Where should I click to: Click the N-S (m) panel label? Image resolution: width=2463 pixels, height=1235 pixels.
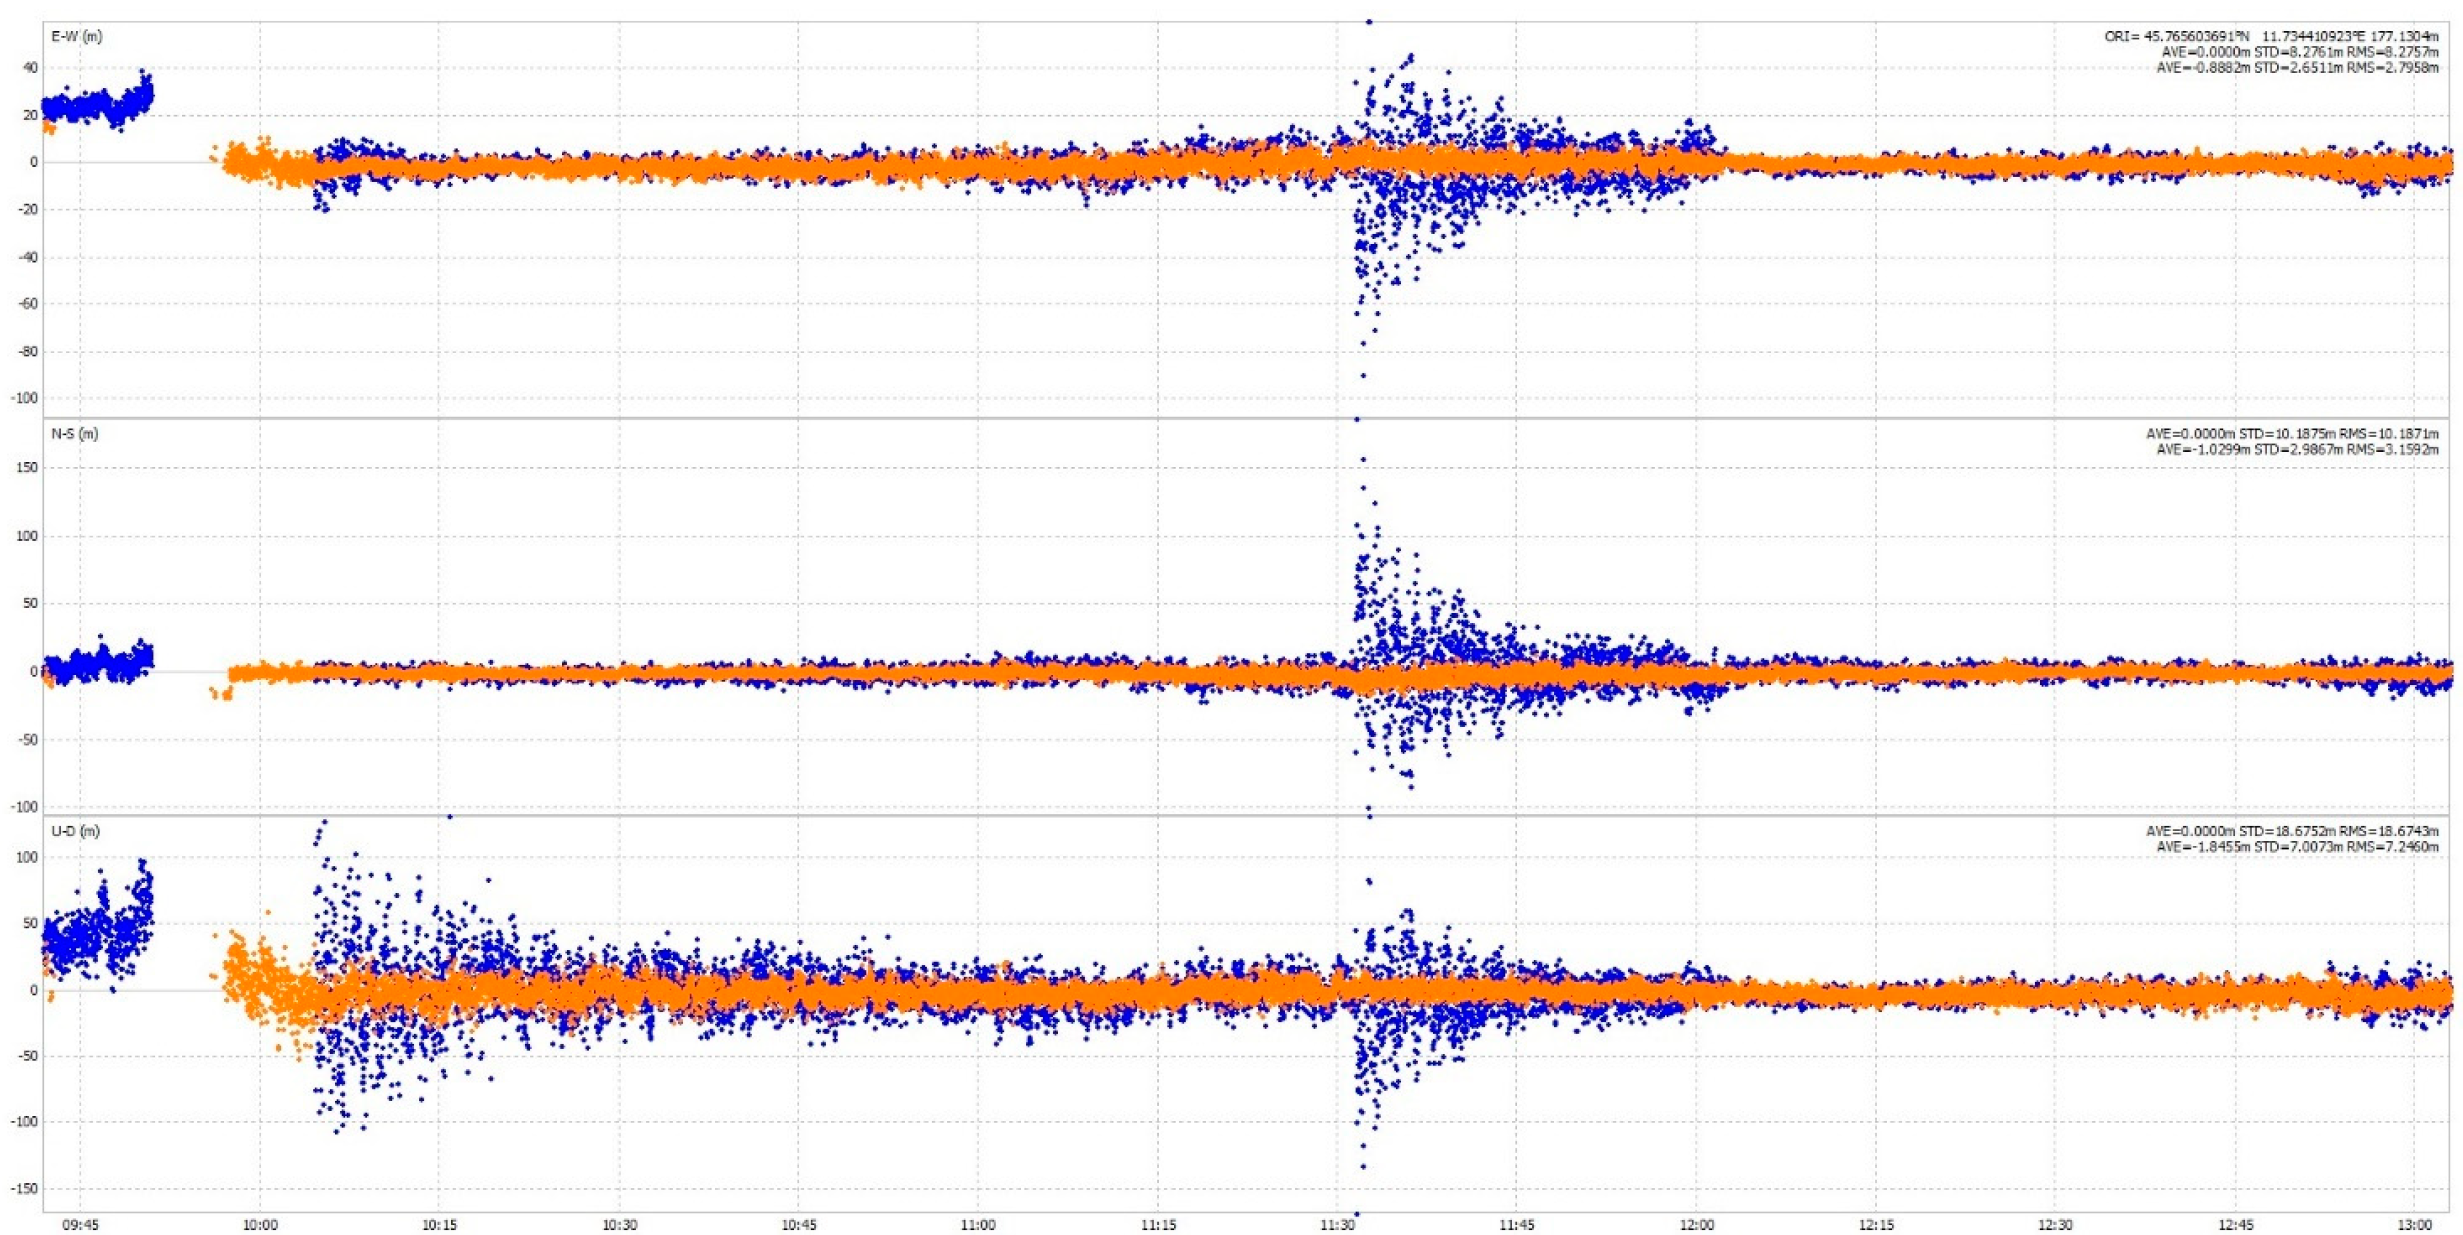(x=75, y=434)
